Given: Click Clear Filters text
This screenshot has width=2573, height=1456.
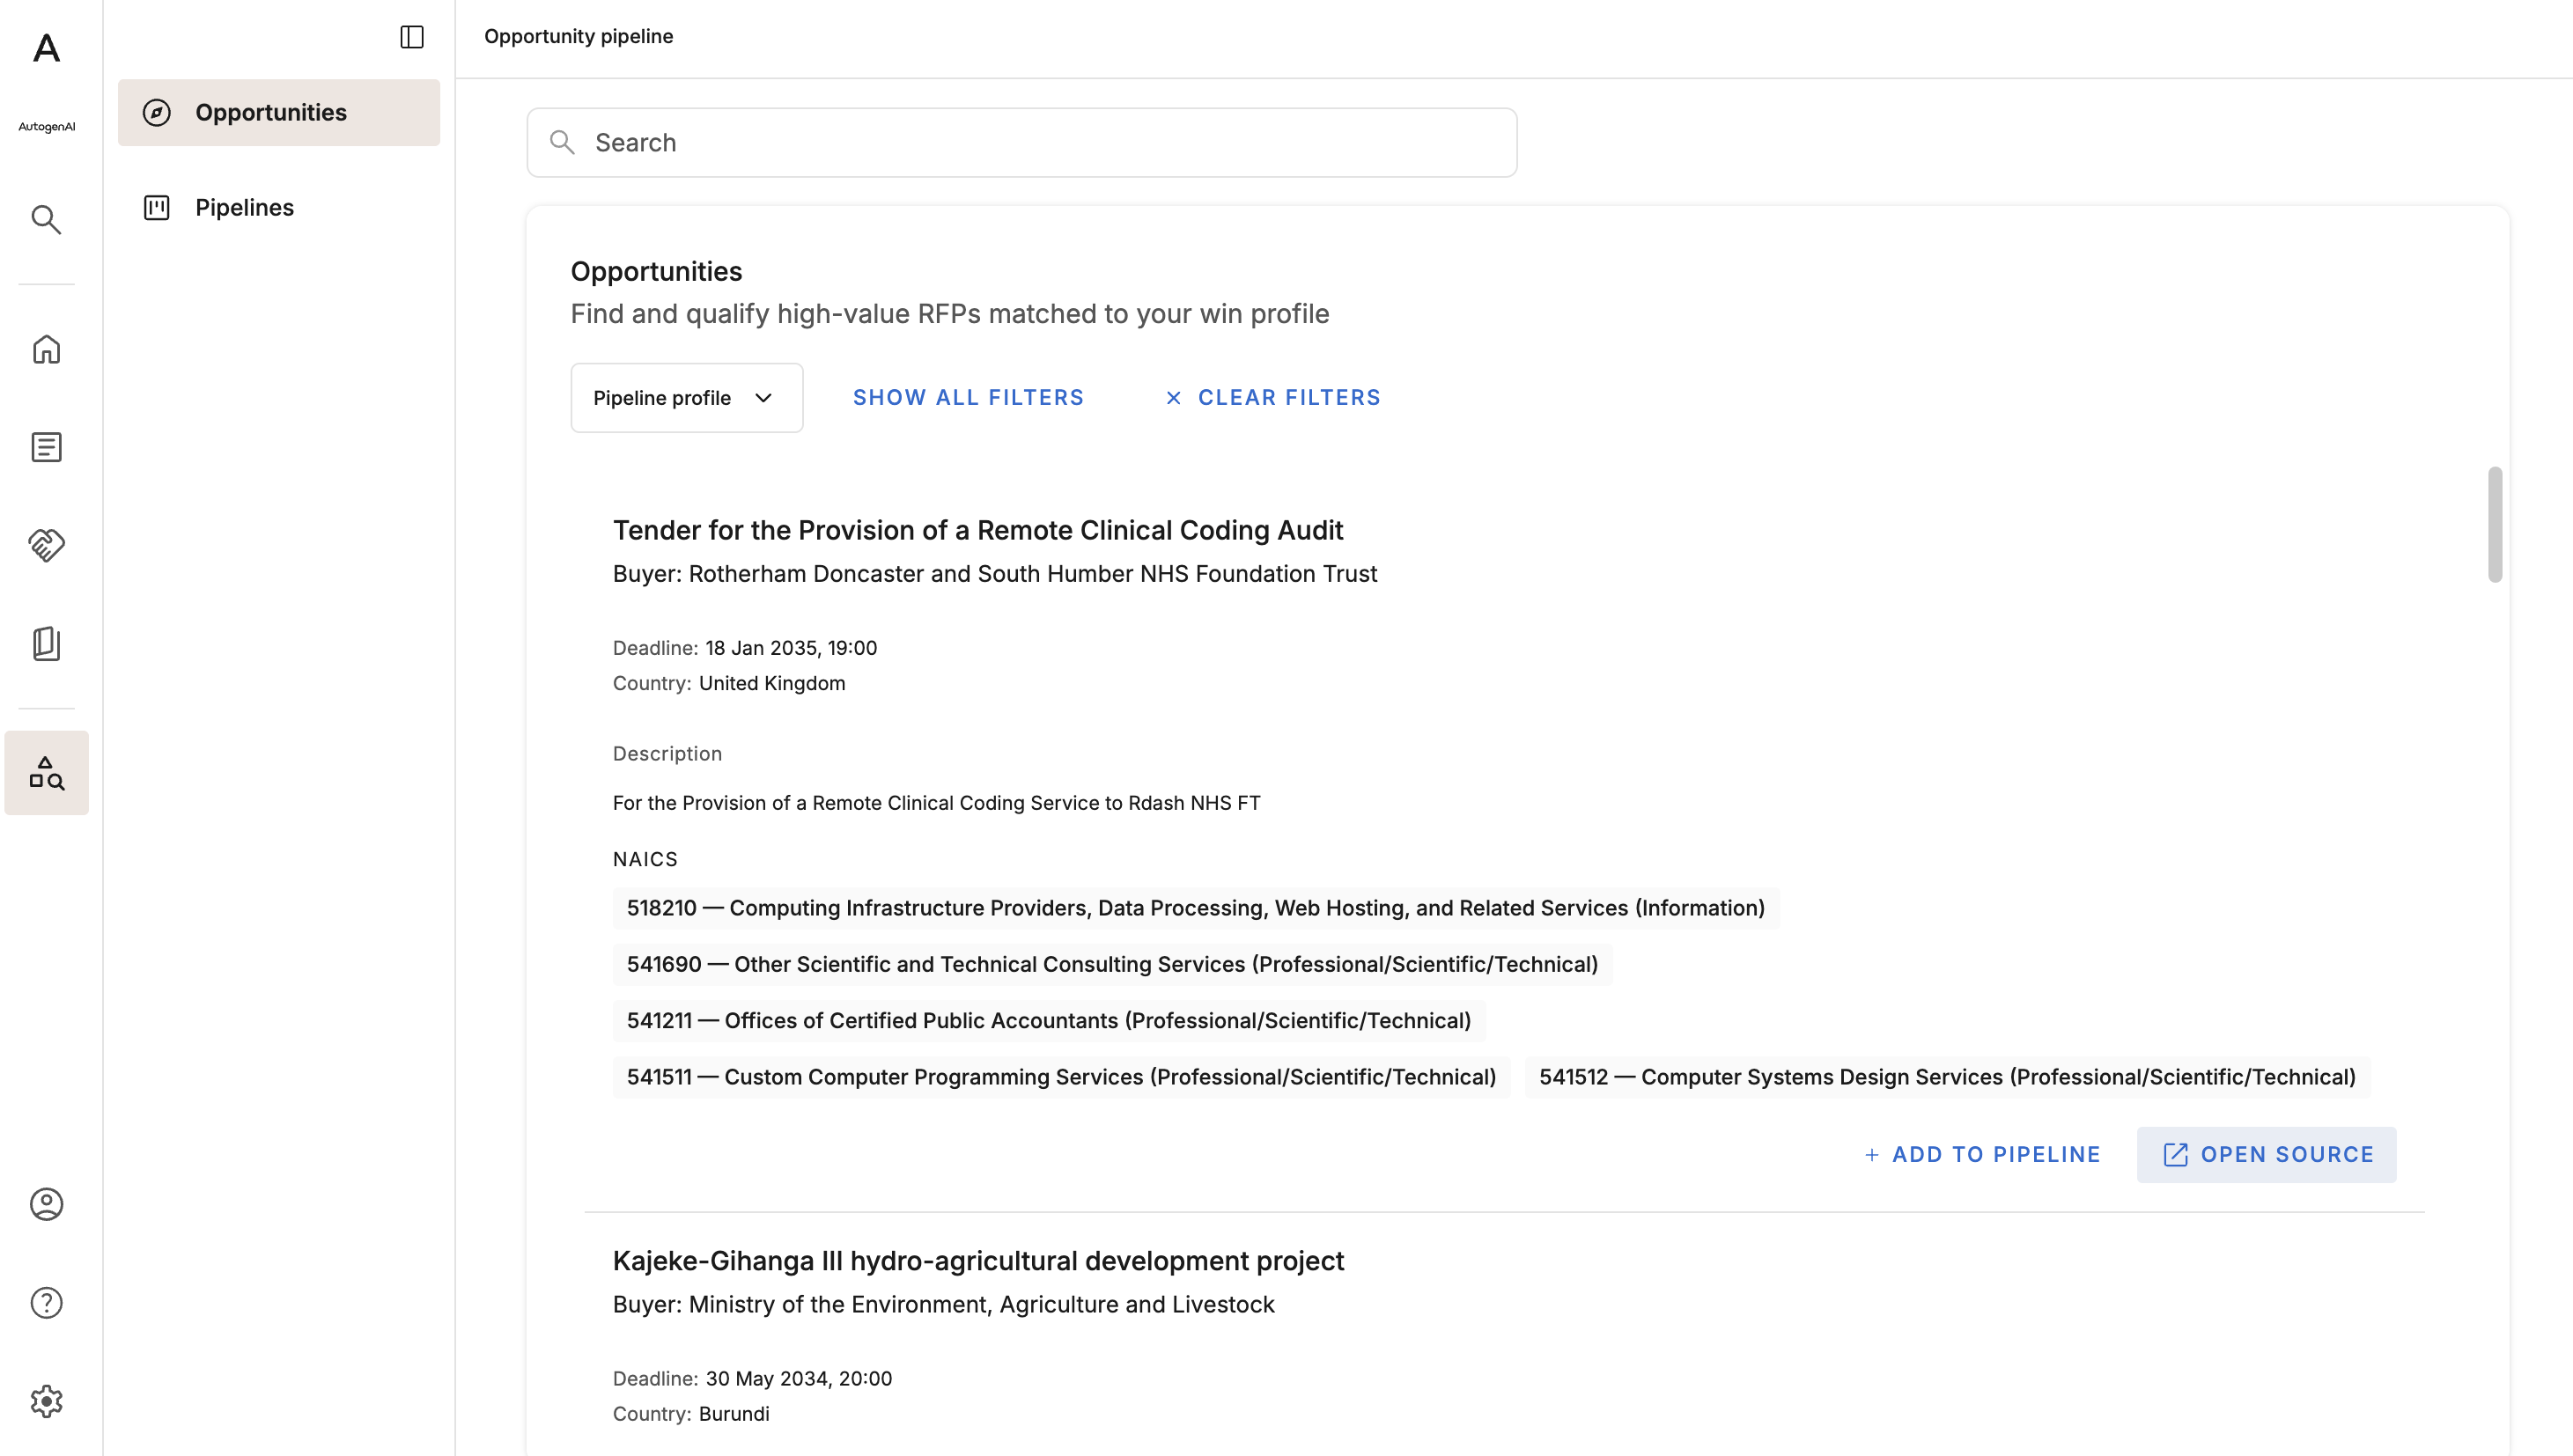Looking at the screenshot, I should pyautogui.click(x=1289, y=398).
